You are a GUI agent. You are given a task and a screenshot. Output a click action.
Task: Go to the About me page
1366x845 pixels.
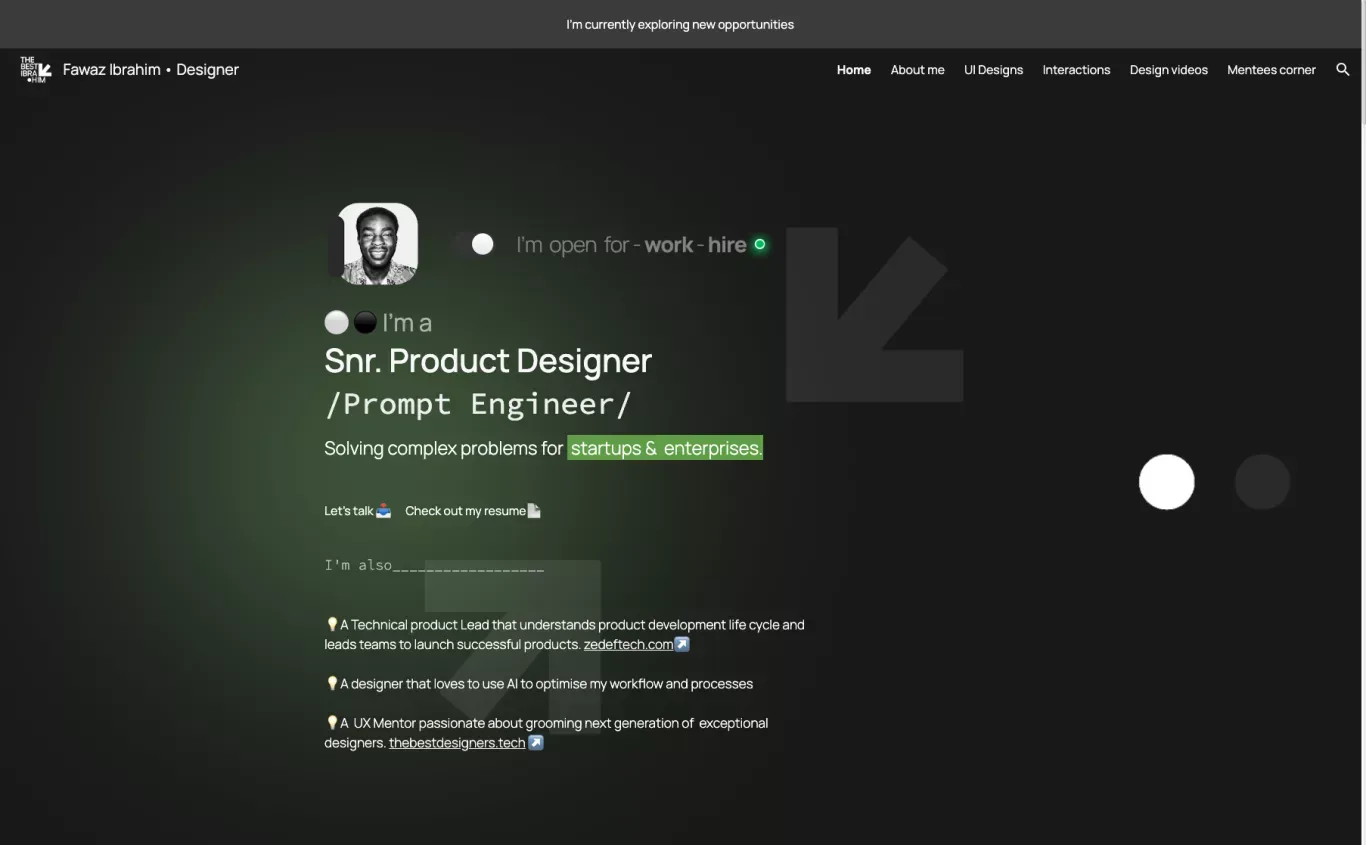[x=917, y=70]
